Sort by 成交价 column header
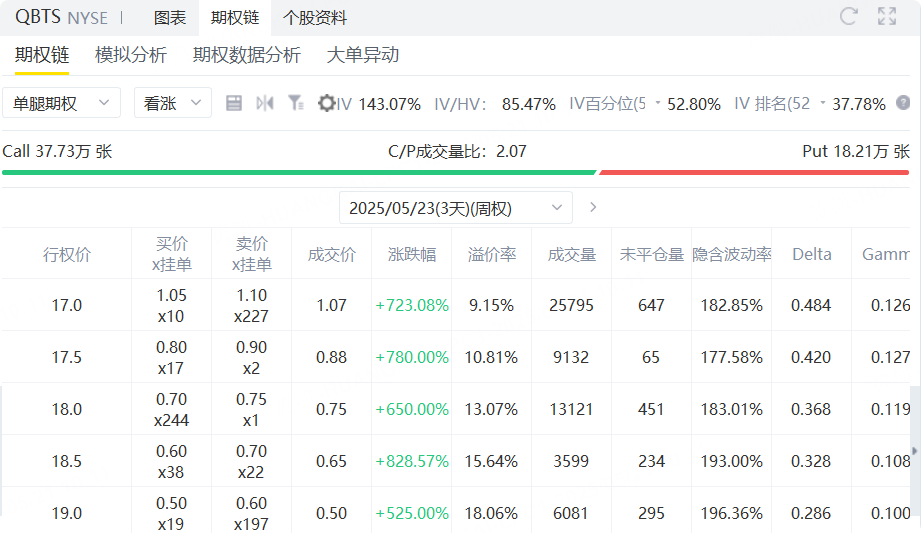This screenshot has width=921, height=533. 331,254
